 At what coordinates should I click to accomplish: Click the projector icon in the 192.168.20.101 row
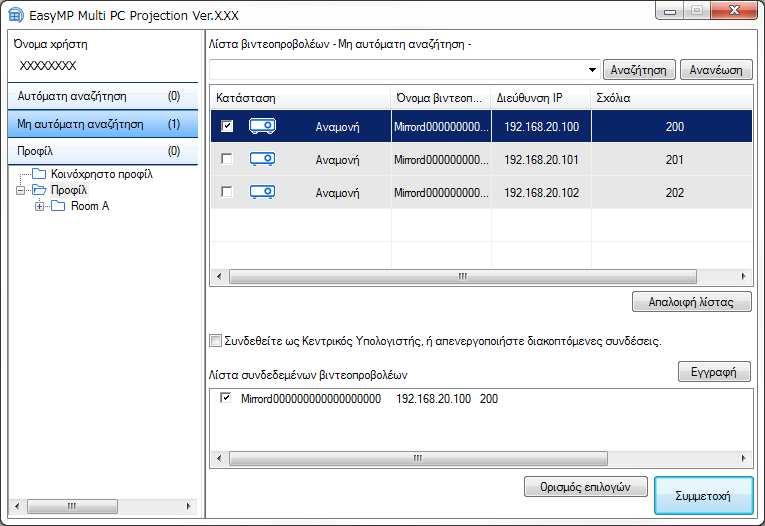coord(262,159)
